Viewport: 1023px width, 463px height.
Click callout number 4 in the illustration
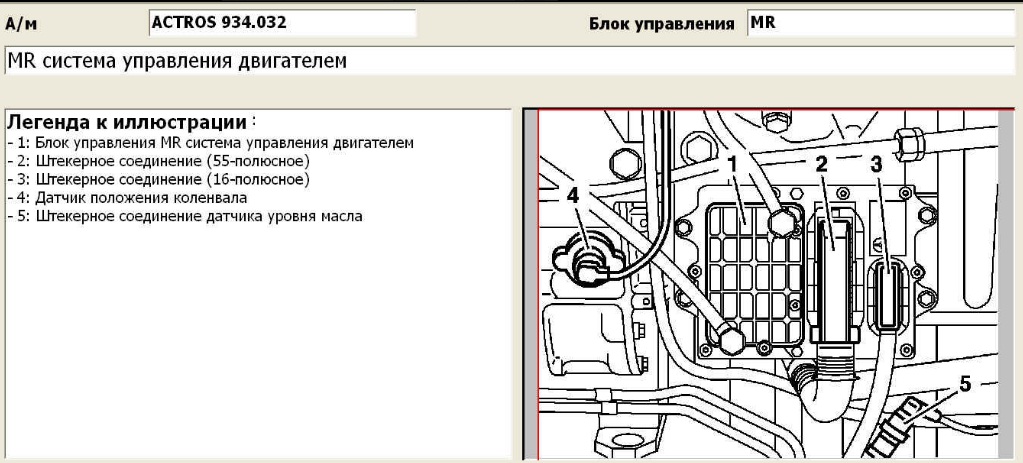click(x=572, y=194)
